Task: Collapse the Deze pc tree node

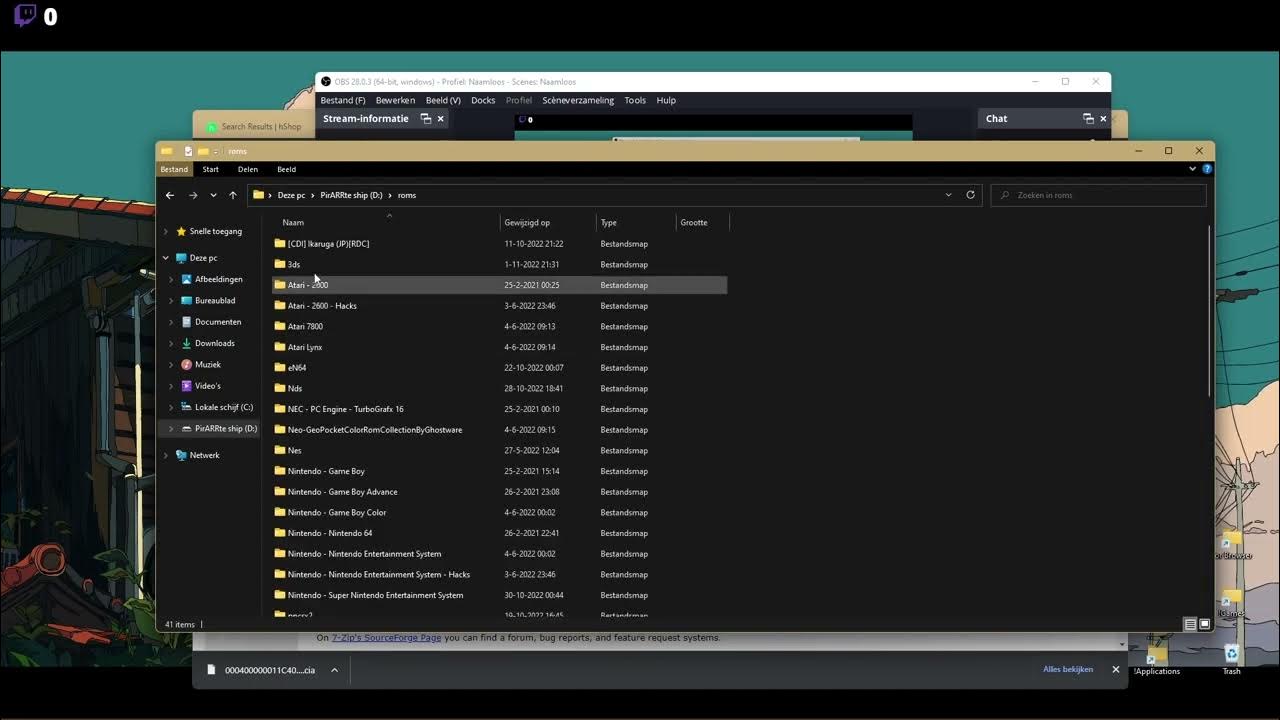Action: click(166, 258)
